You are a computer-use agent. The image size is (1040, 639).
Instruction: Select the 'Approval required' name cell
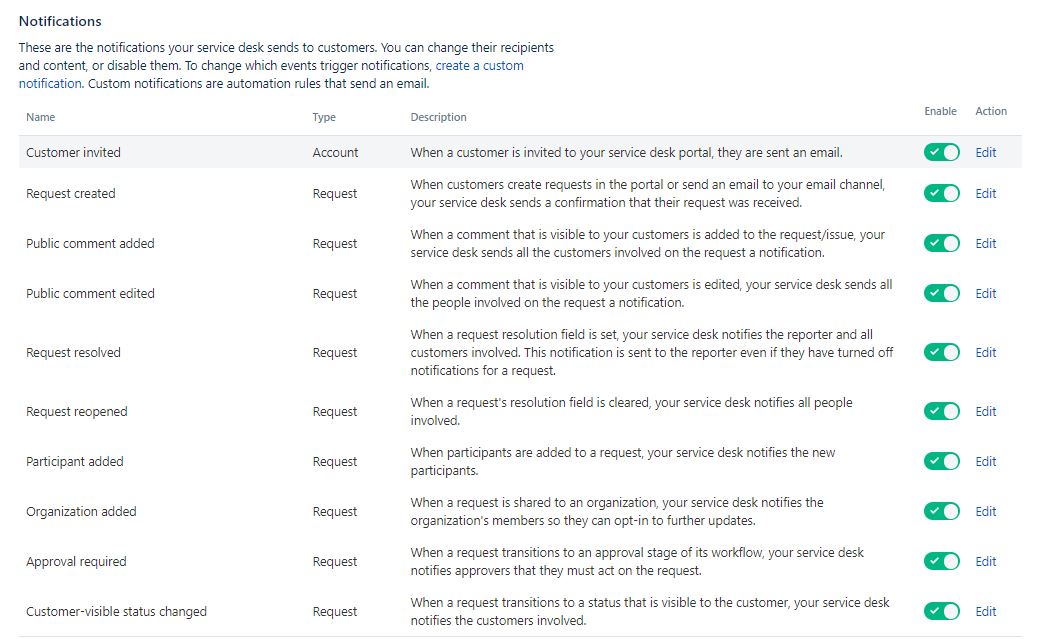click(x=76, y=561)
